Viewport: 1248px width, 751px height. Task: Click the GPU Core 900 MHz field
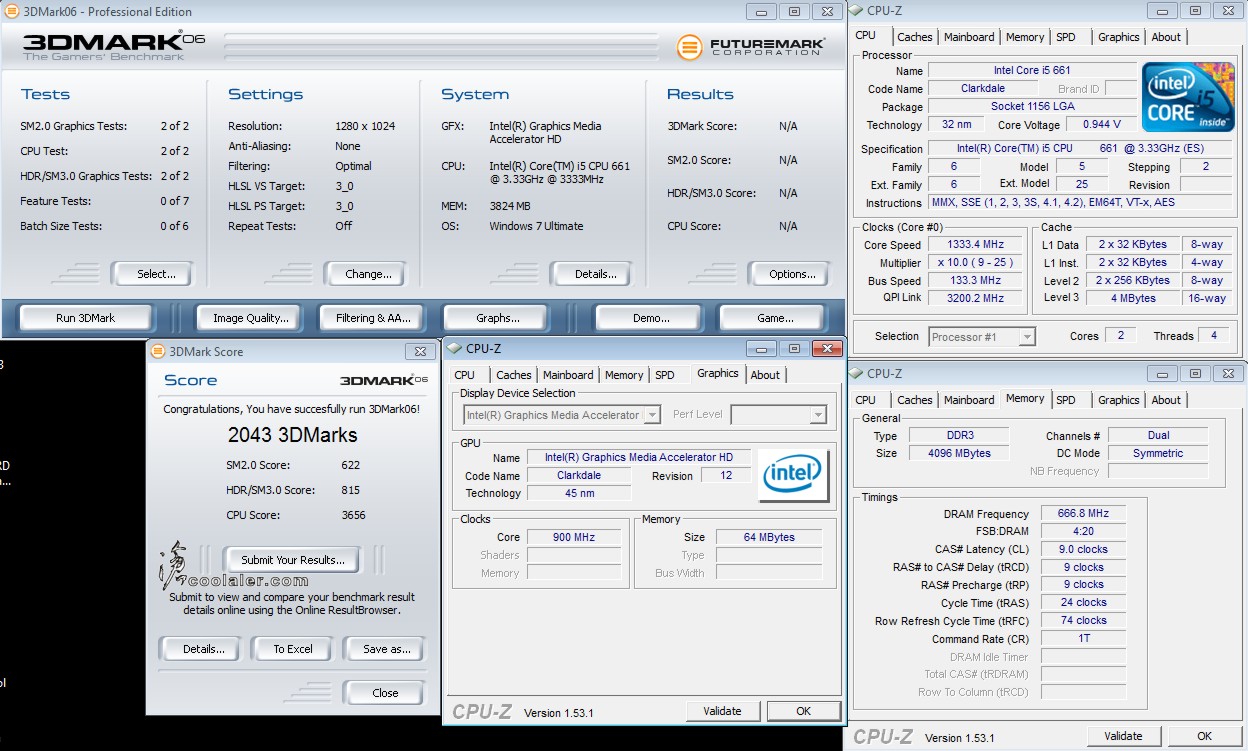click(x=573, y=537)
